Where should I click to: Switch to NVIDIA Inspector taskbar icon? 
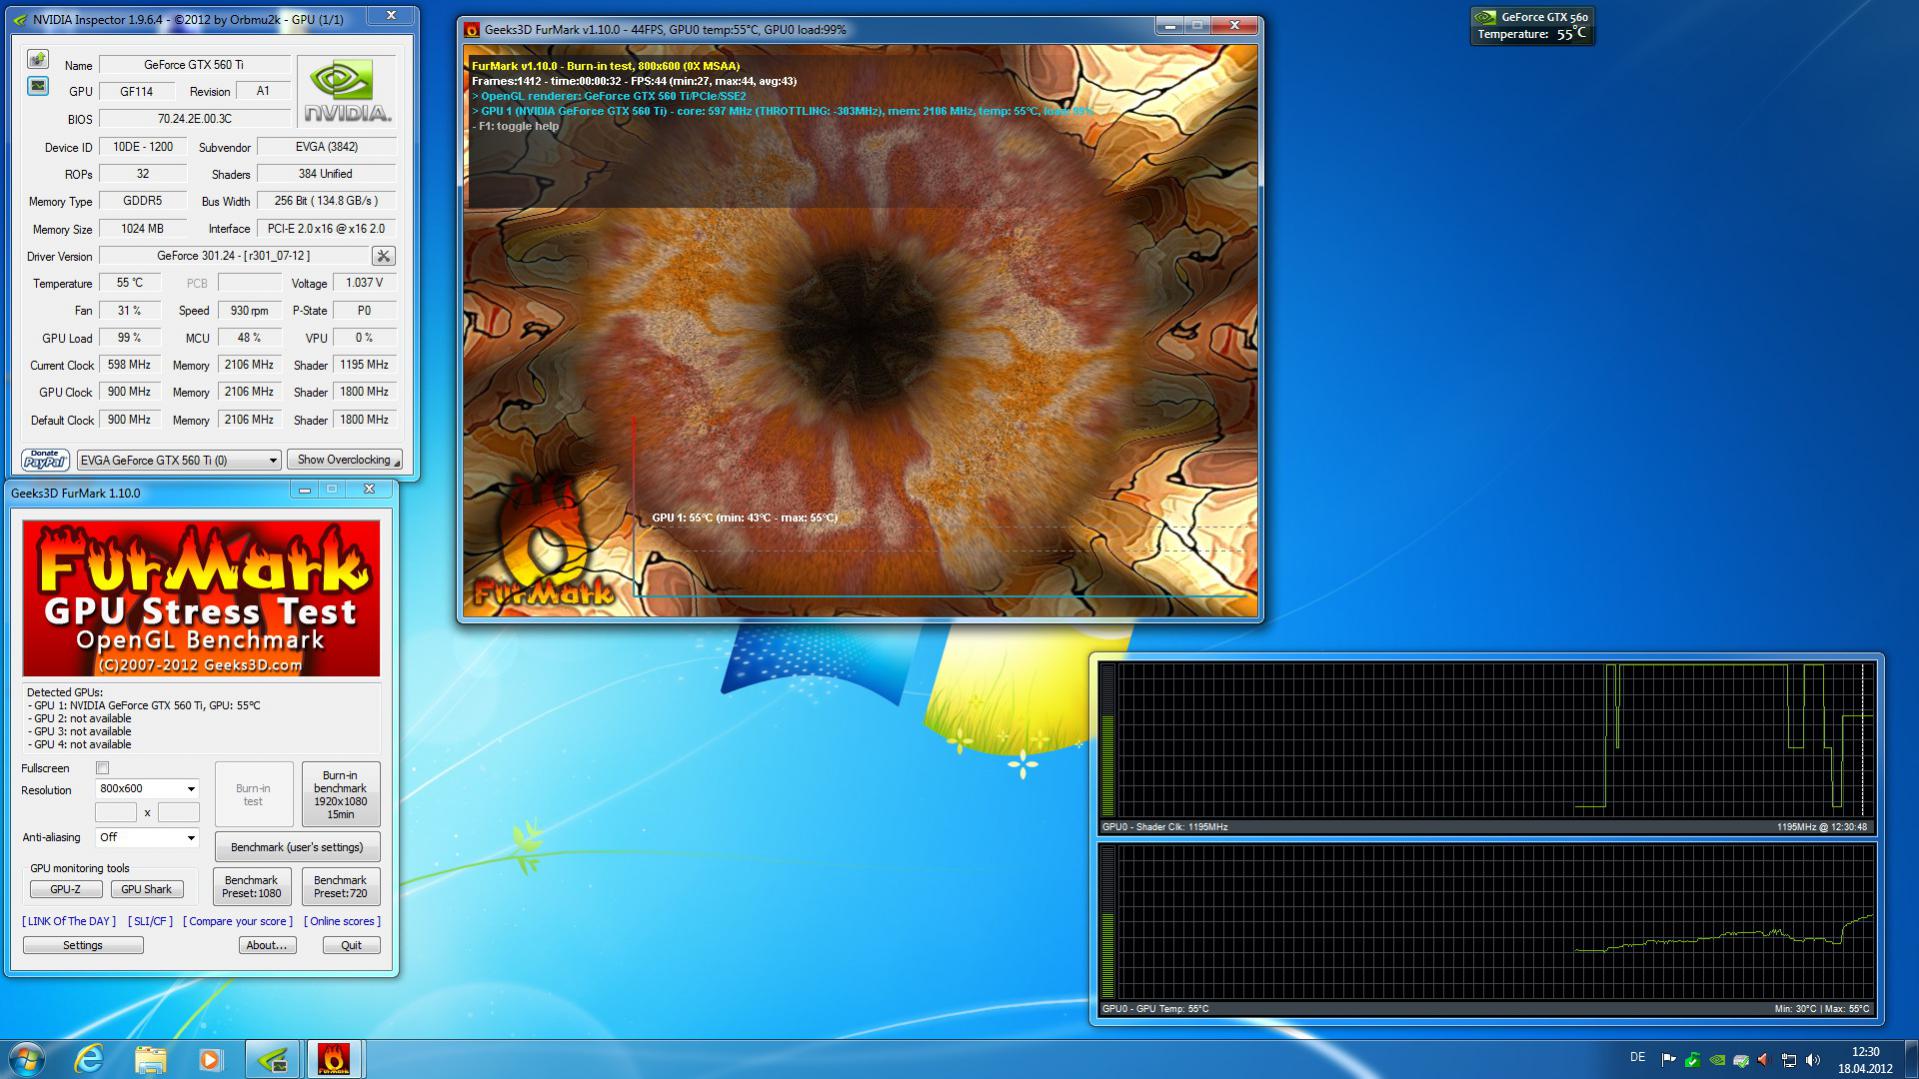[273, 1059]
